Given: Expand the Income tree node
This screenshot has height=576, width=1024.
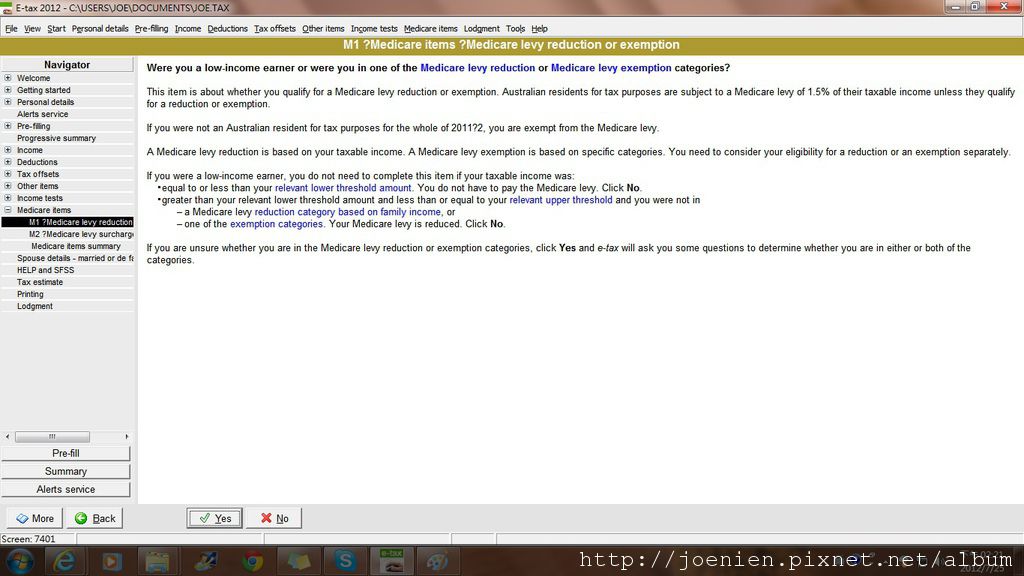Looking at the screenshot, I should point(8,150).
